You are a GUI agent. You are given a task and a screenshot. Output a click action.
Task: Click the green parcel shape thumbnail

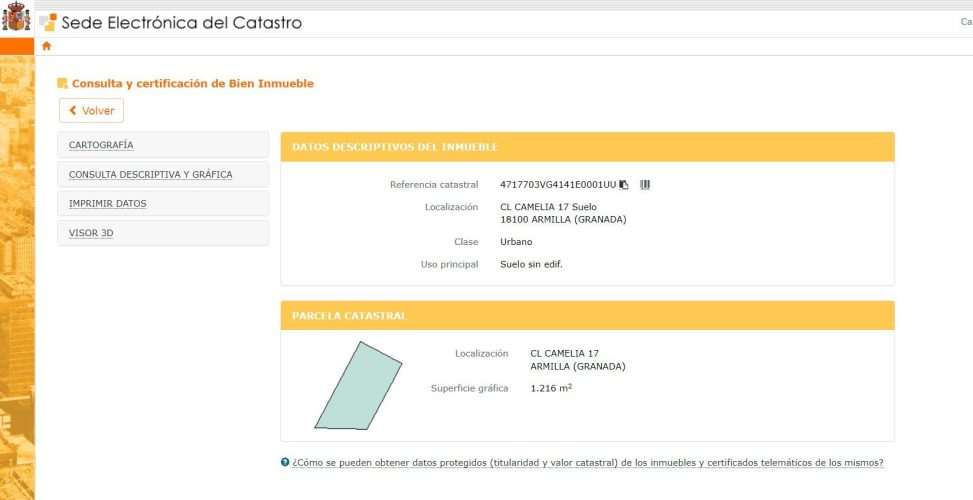358,385
